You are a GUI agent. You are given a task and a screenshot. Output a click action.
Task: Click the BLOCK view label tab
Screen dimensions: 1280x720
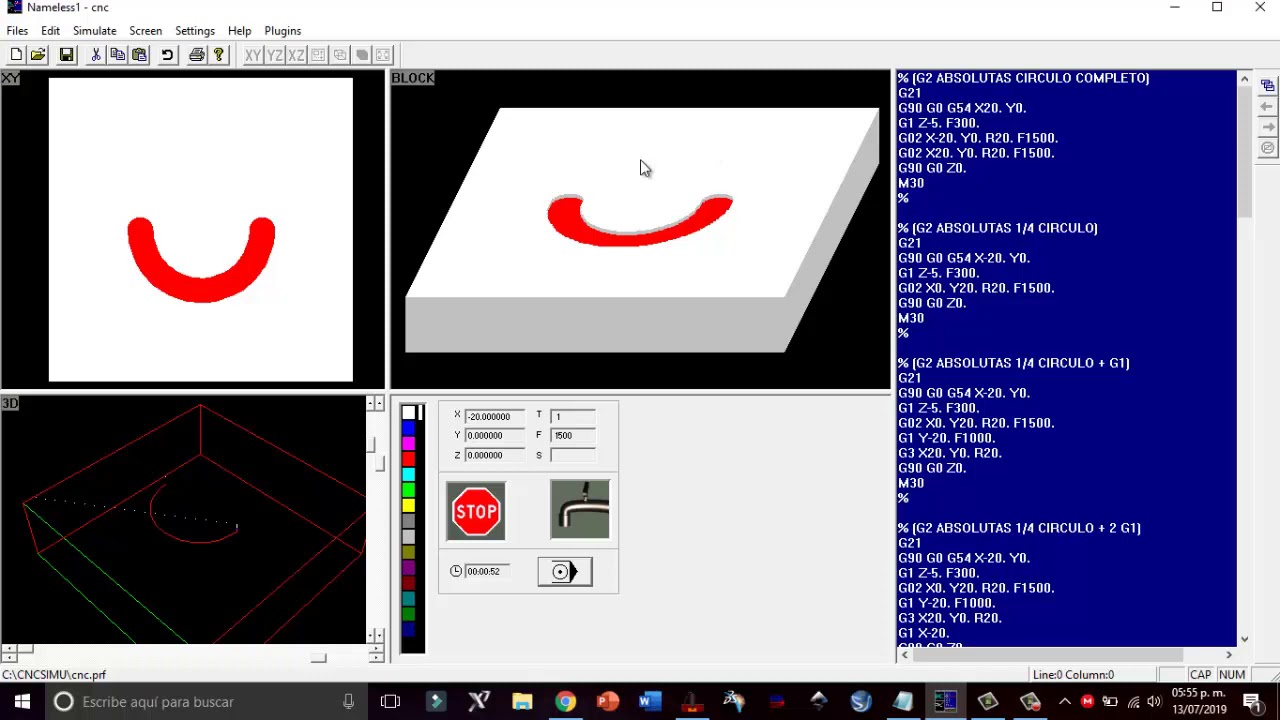pos(413,78)
